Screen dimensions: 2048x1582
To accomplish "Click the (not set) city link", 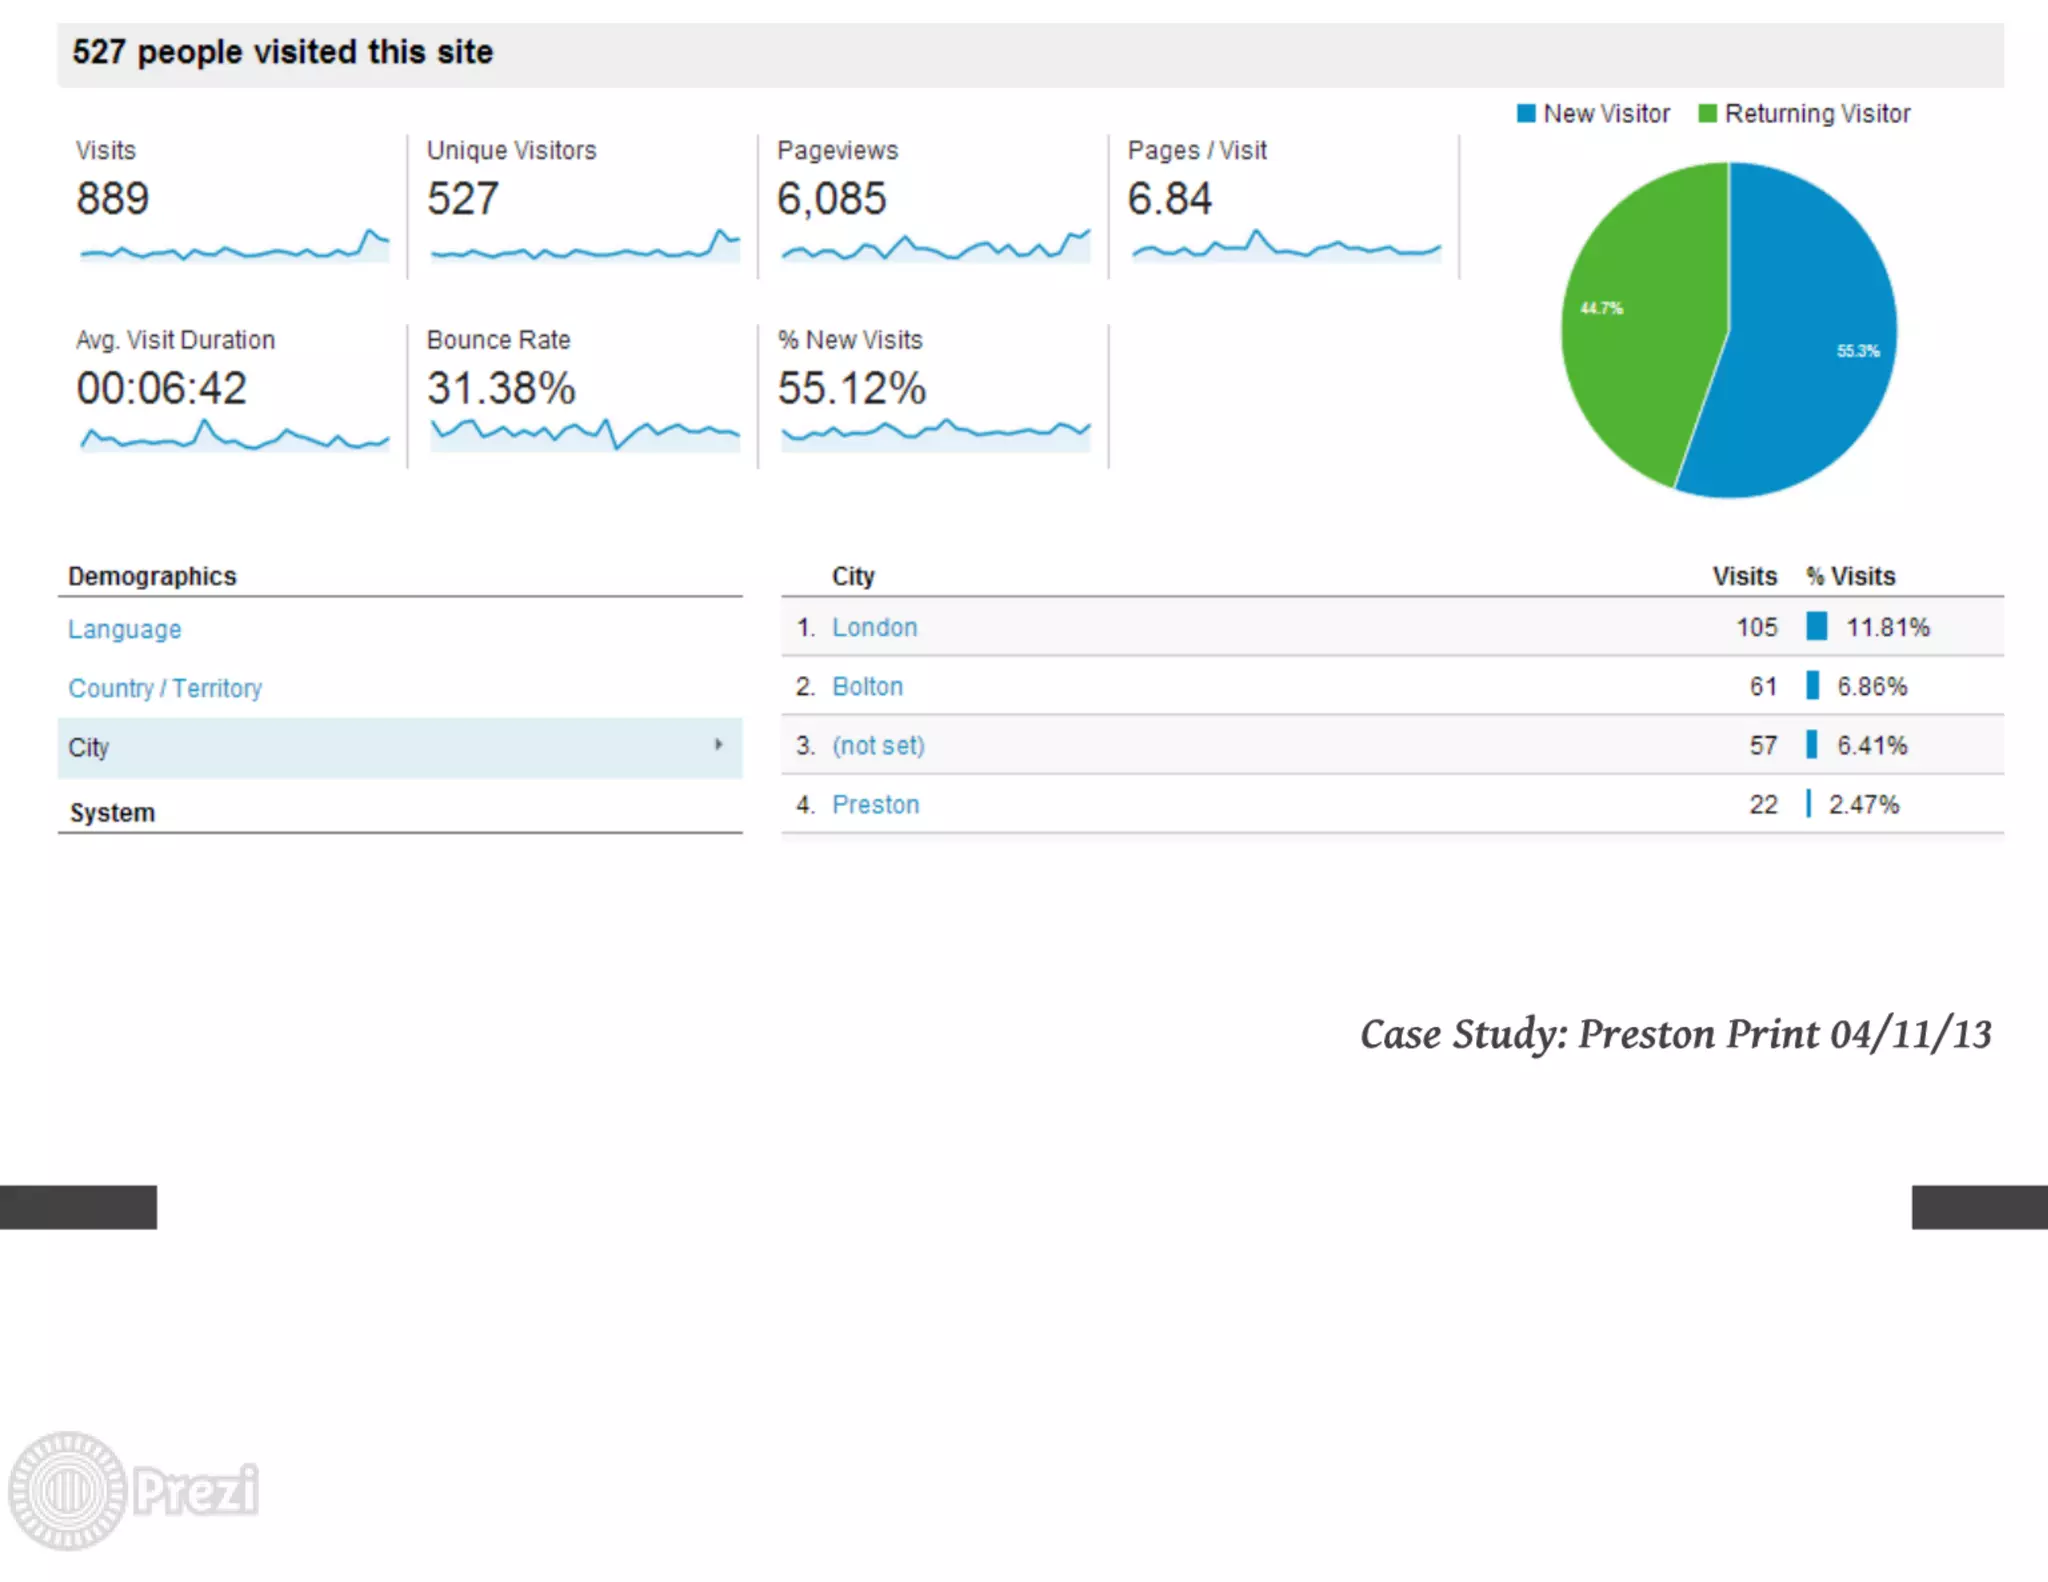I will (878, 745).
